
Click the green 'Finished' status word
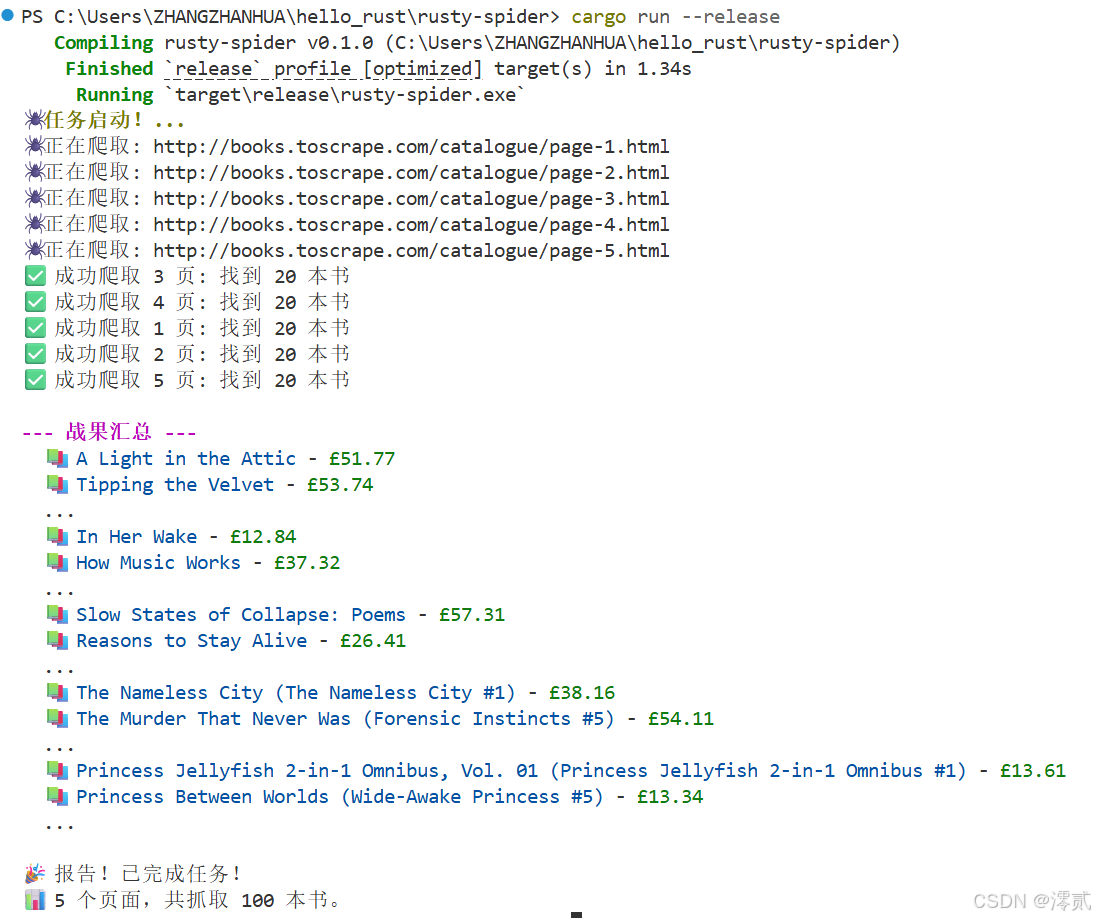110,68
